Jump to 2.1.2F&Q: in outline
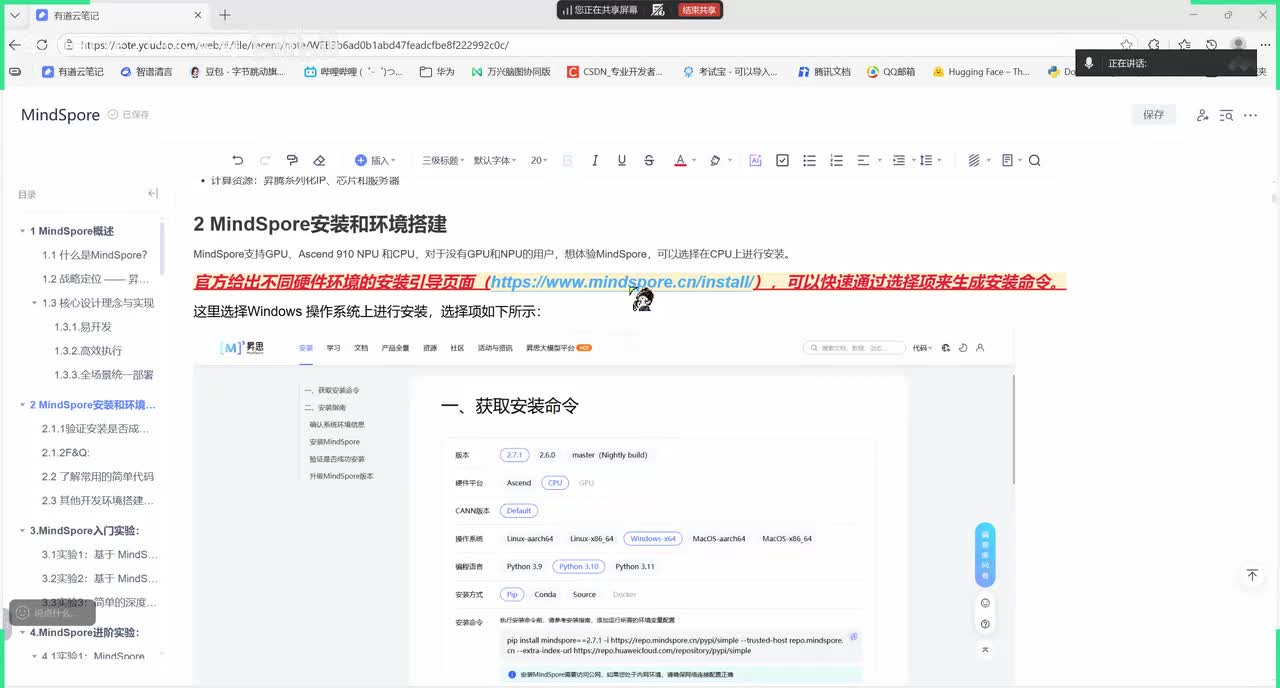Image resolution: width=1280 pixels, height=688 pixels. 66,453
